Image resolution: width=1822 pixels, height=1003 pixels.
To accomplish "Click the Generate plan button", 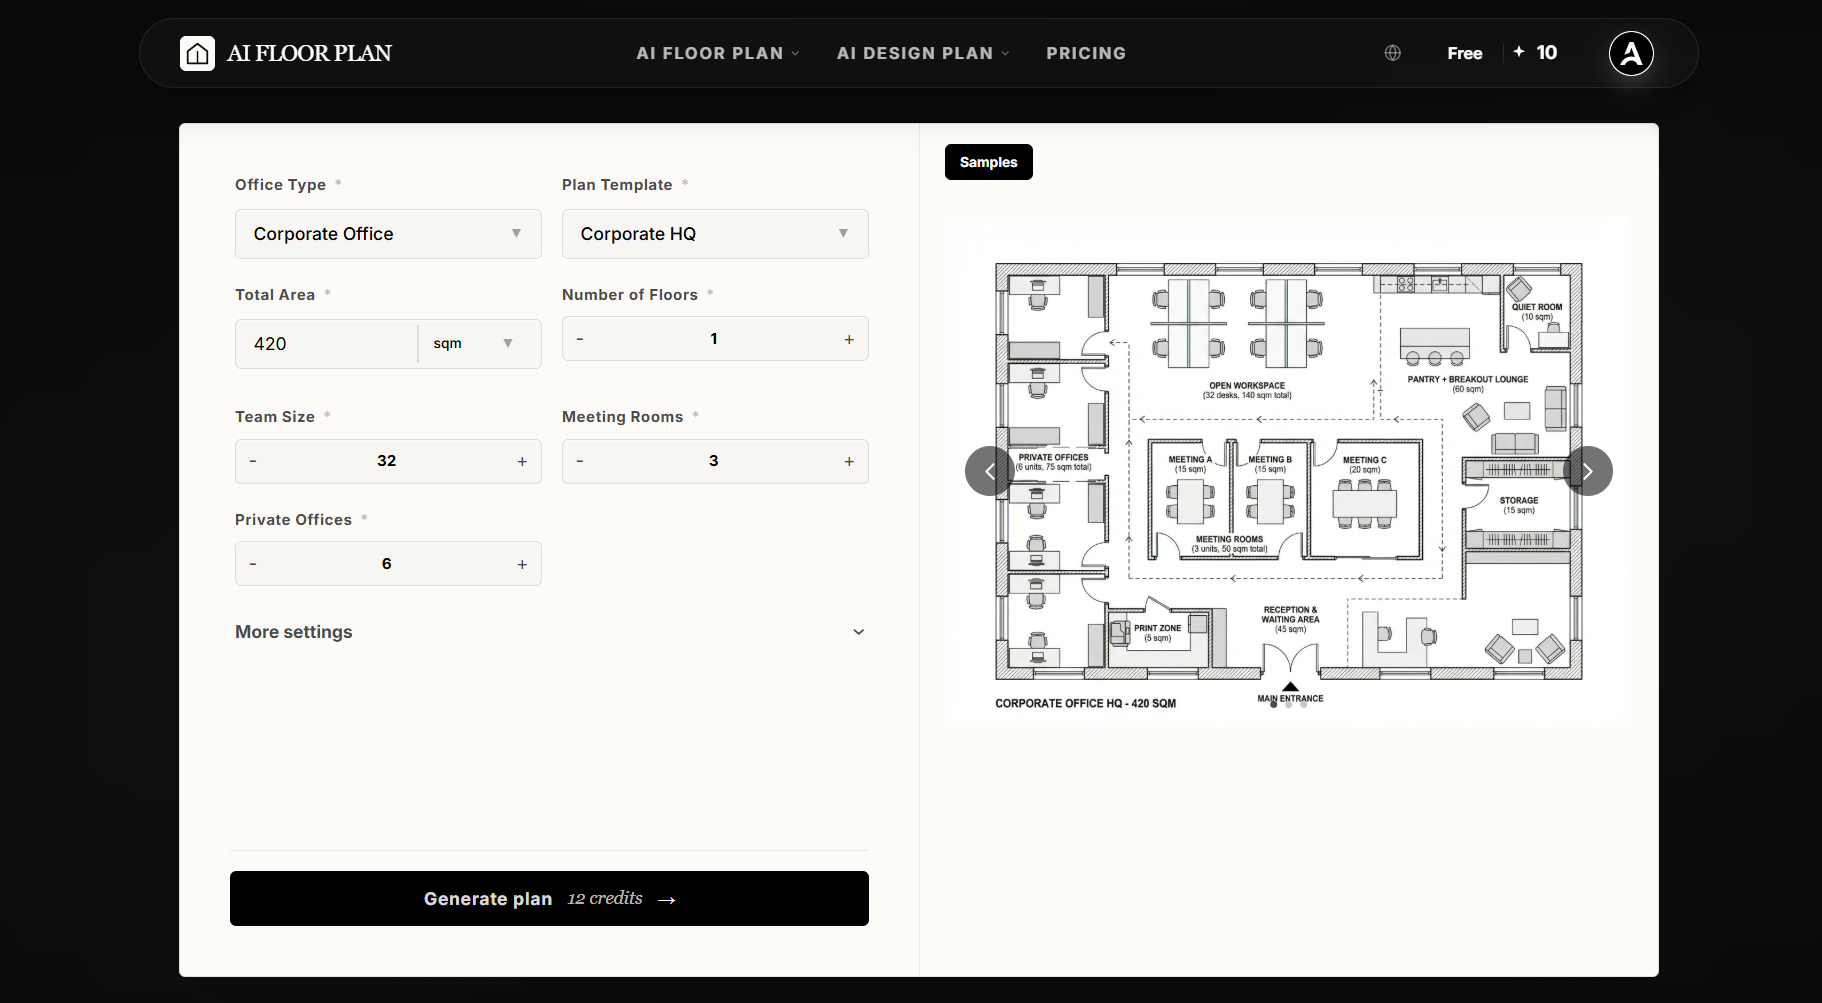I will 549,898.
